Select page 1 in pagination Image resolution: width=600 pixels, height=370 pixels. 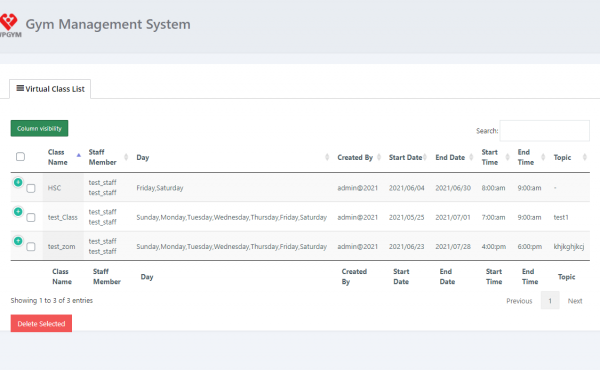click(550, 301)
